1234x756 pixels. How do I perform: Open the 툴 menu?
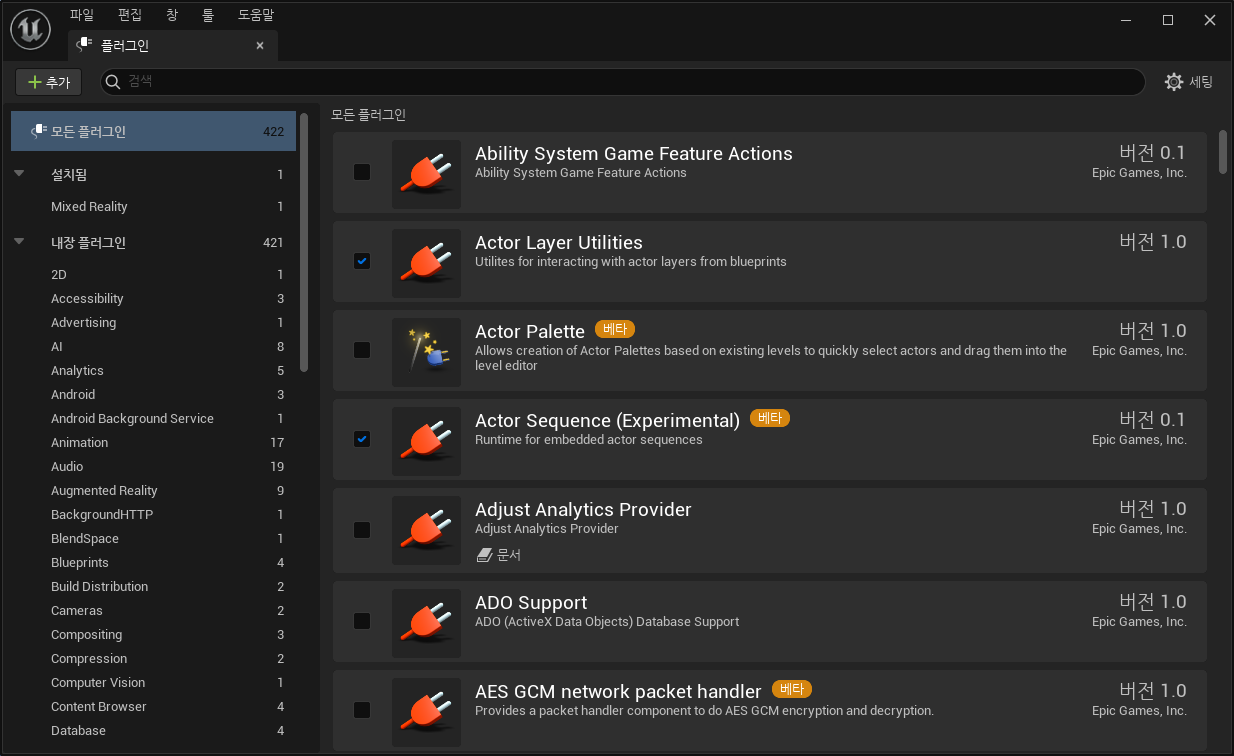208,15
